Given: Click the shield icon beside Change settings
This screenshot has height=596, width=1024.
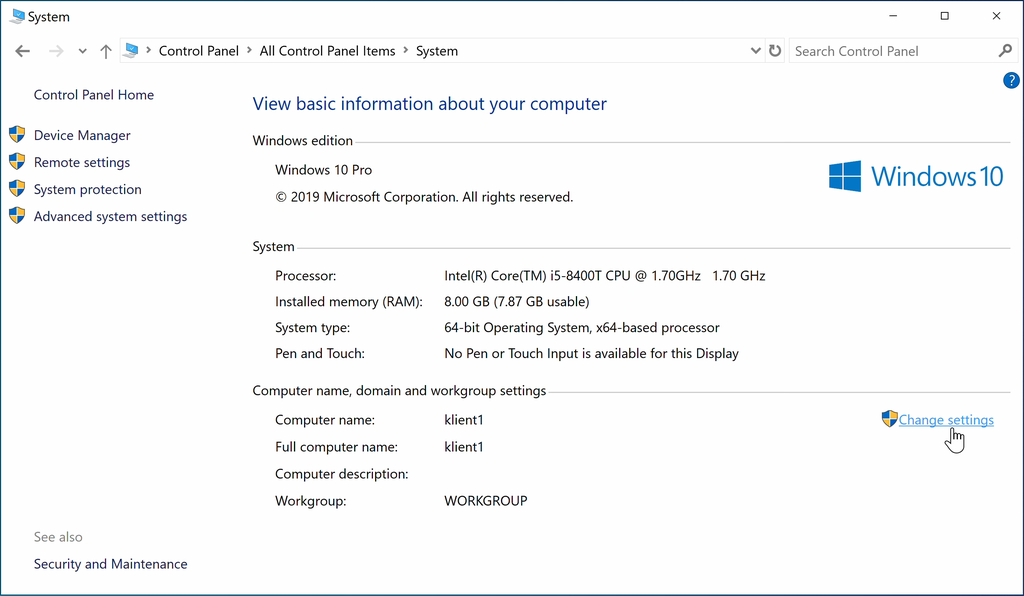Looking at the screenshot, I should (889, 418).
